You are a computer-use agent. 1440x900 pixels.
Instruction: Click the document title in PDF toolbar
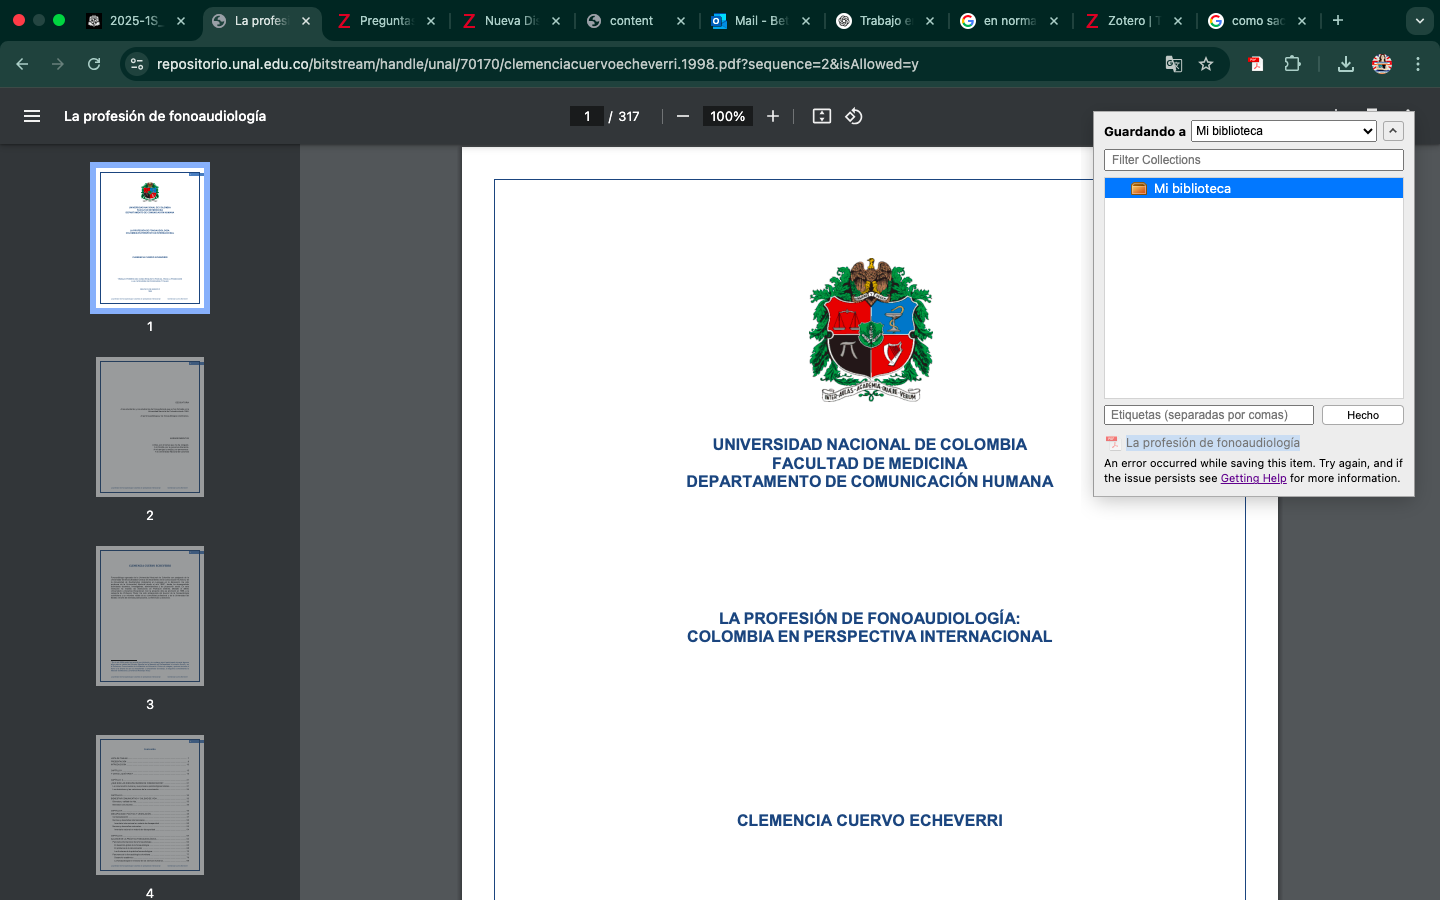pyautogui.click(x=165, y=116)
